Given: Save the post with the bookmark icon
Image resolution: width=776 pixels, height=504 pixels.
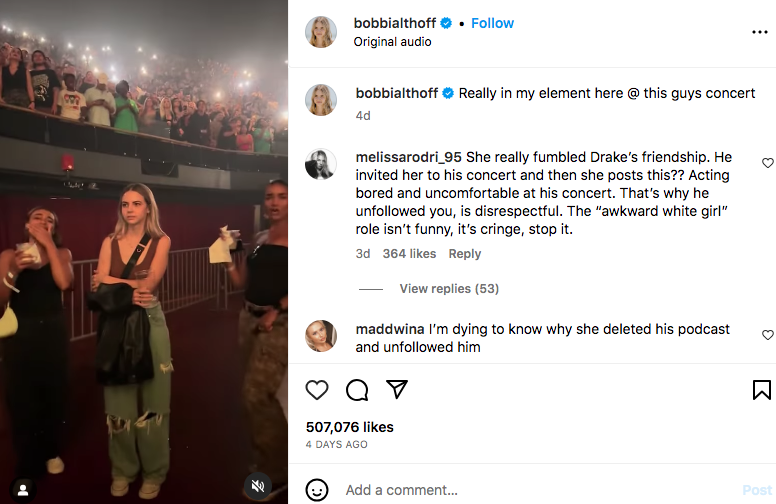Looking at the screenshot, I should [761, 390].
